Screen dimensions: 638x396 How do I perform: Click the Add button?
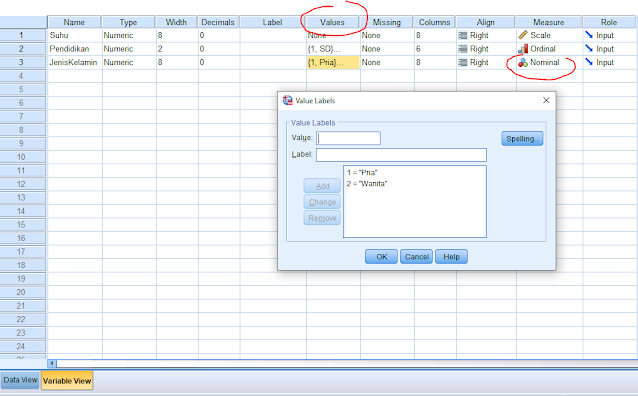pyautogui.click(x=322, y=186)
